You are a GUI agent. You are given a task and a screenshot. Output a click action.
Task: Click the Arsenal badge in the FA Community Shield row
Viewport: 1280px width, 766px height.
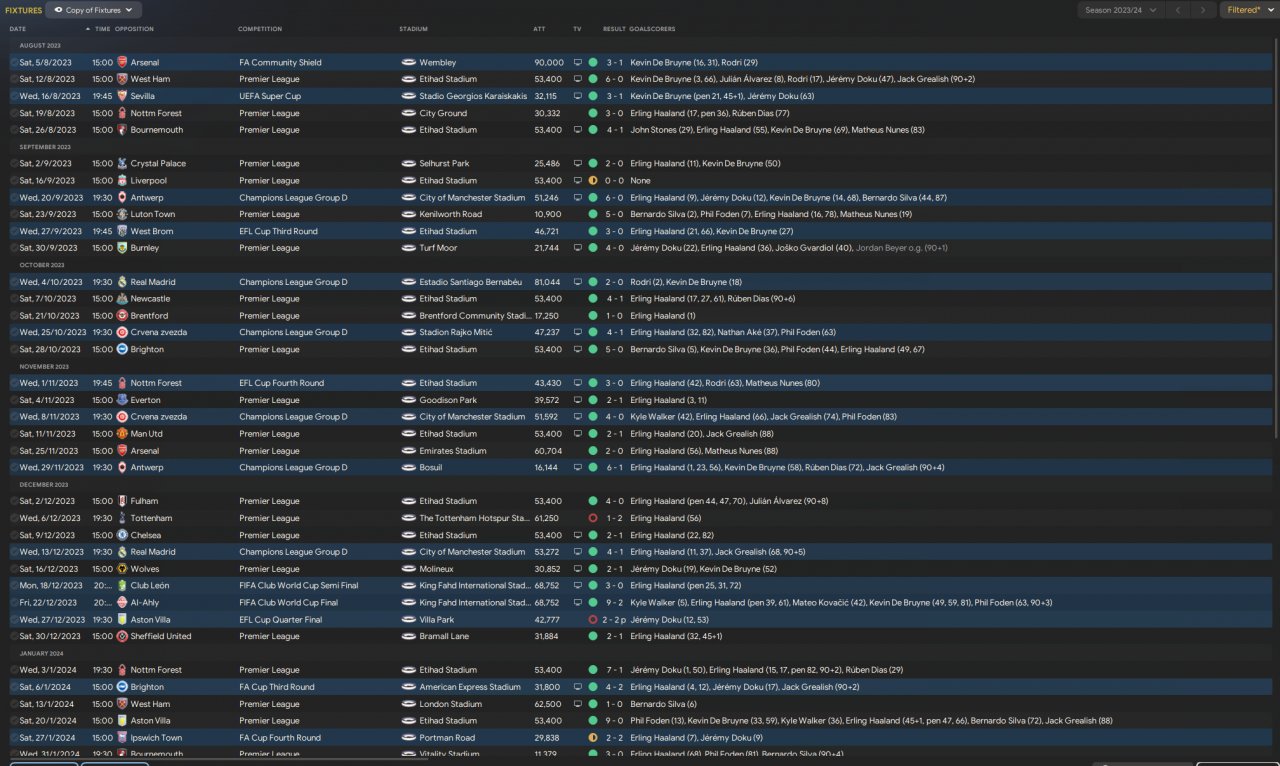click(122, 62)
